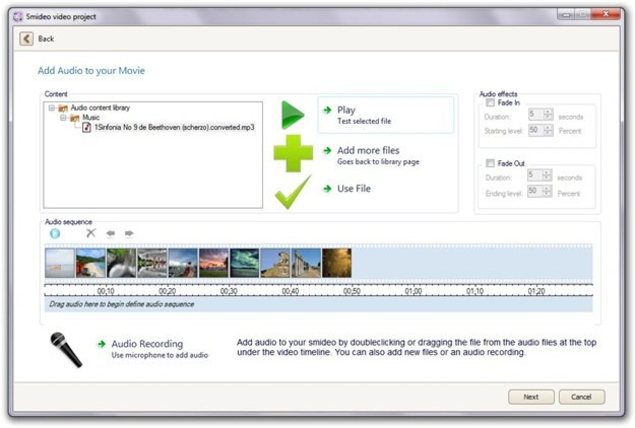Image resolution: width=635 pixels, height=428 pixels.
Task: Click the green plus Add files icon
Action: pyautogui.click(x=293, y=153)
